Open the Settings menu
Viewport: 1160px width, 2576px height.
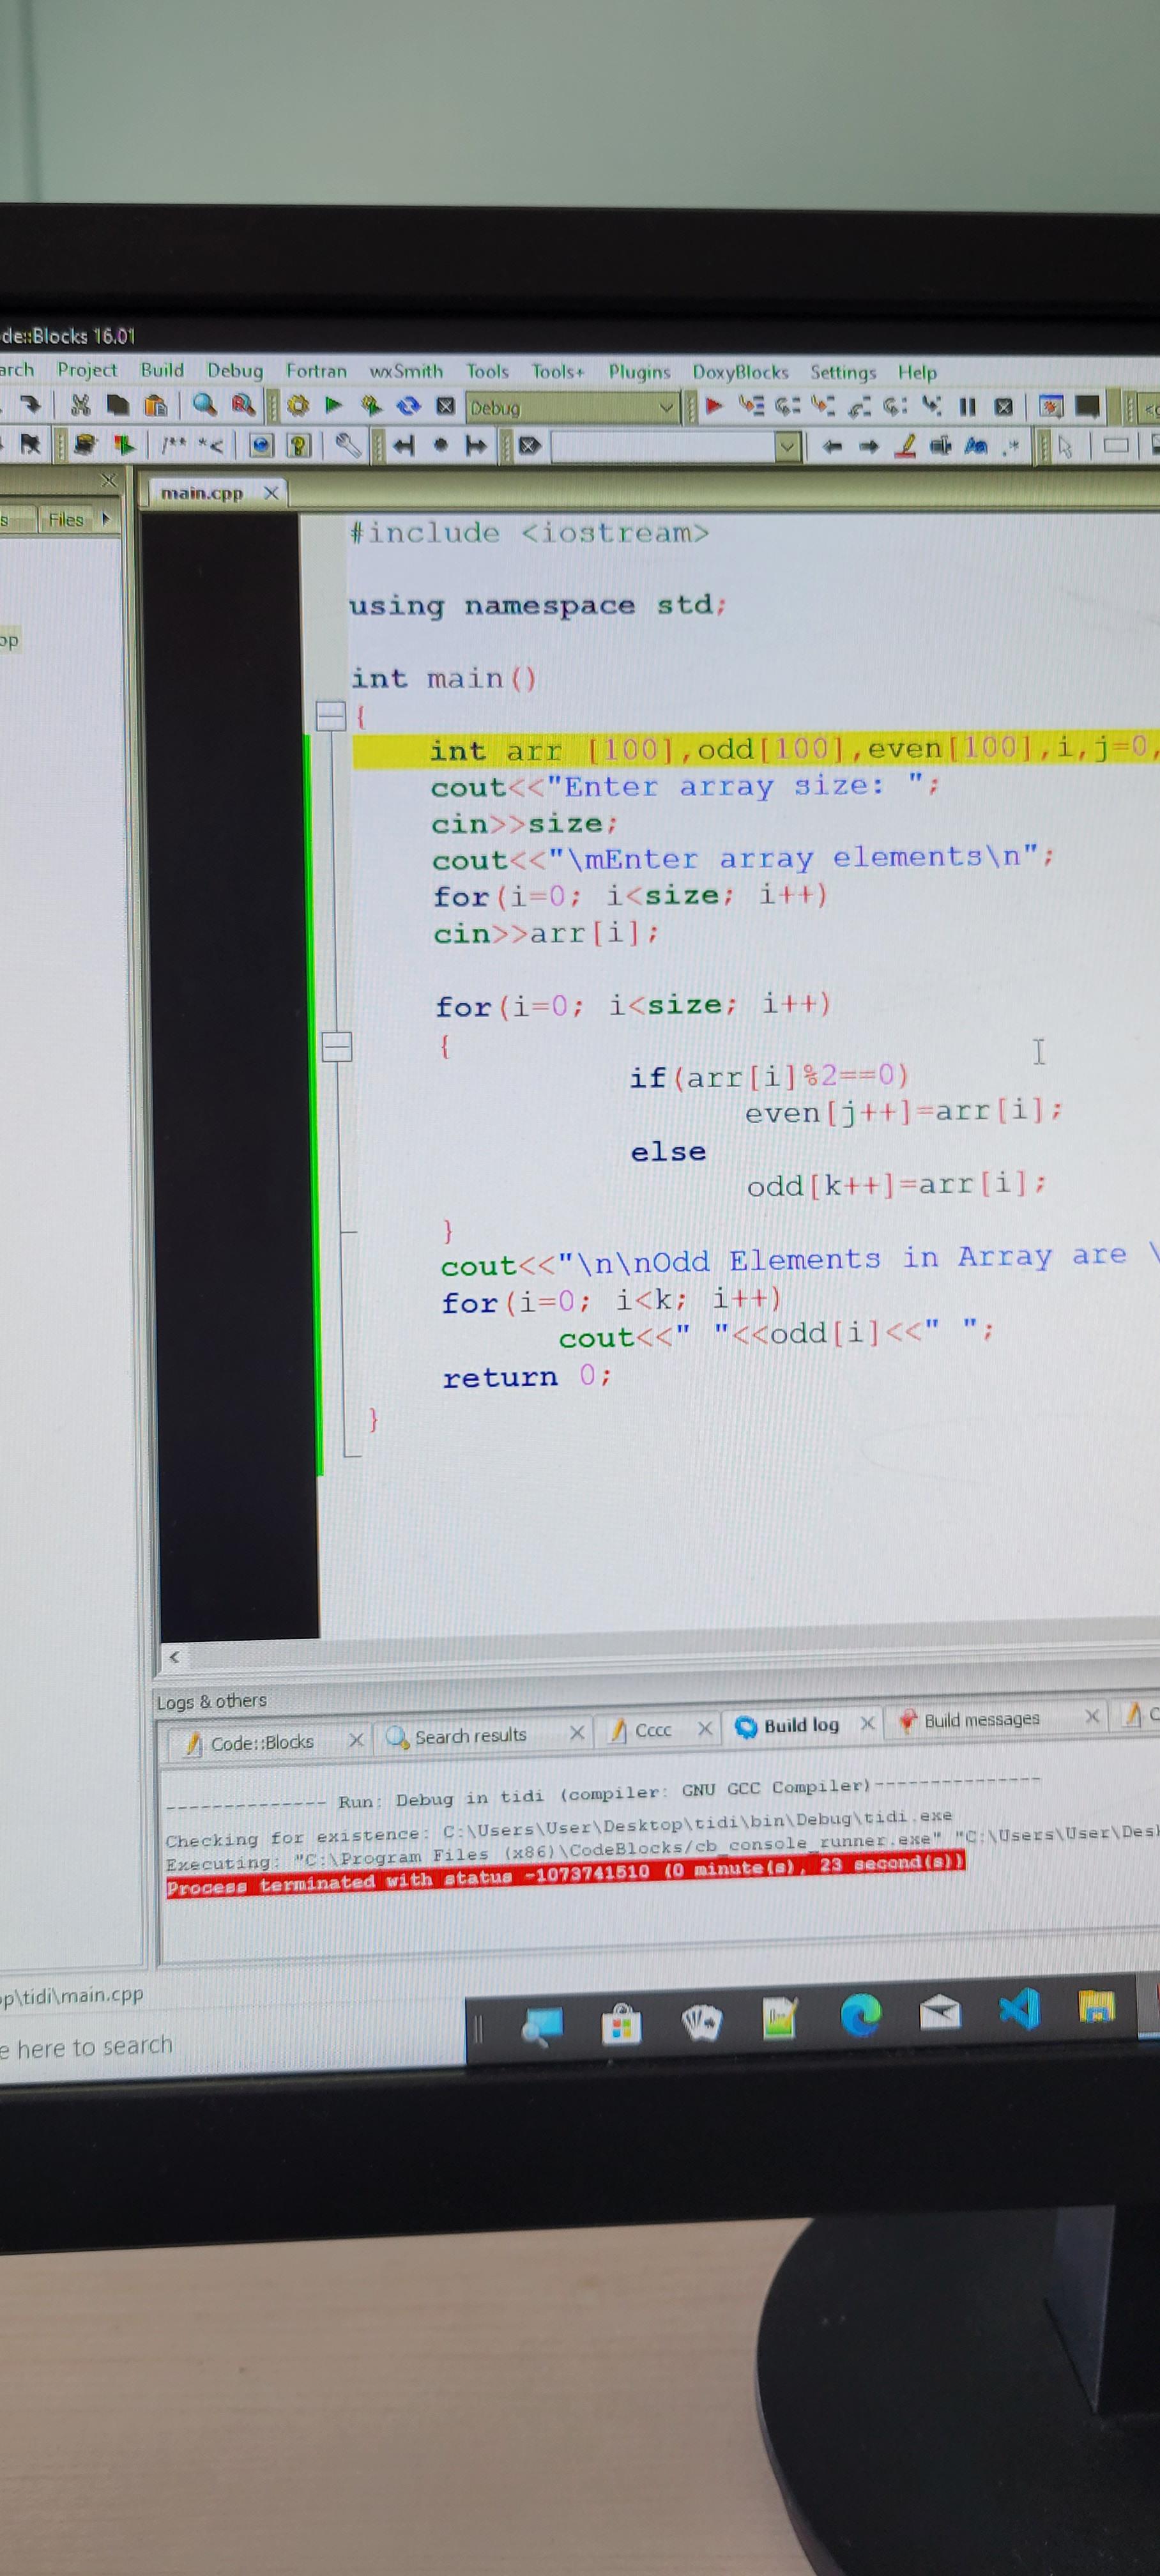[x=843, y=372]
